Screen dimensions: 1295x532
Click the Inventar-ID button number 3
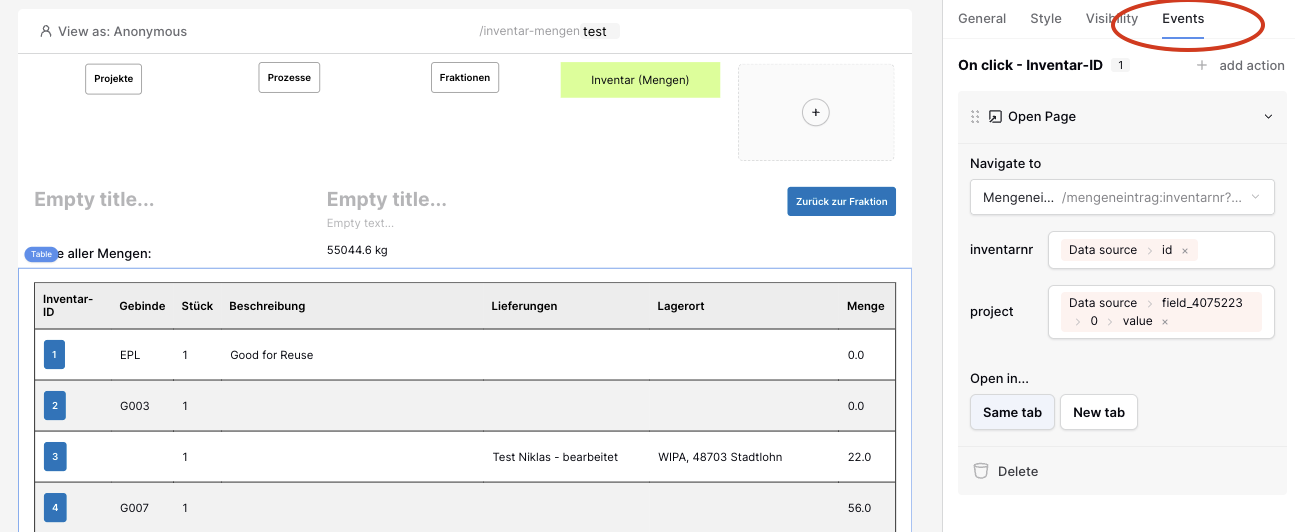[x=55, y=457]
